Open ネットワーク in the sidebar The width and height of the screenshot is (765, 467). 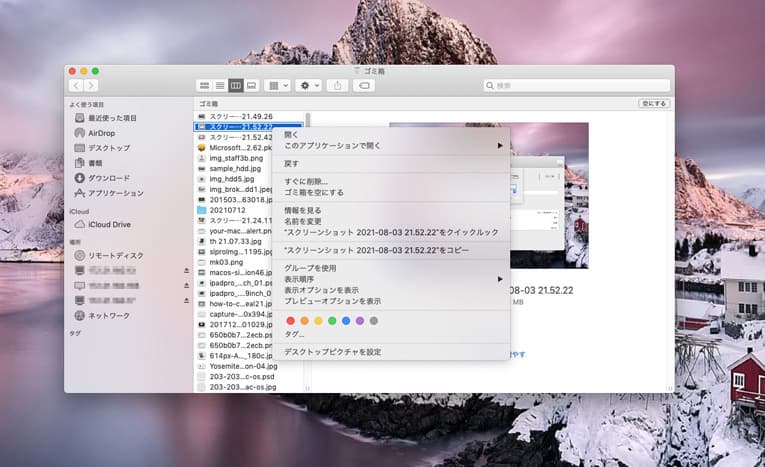tap(108, 315)
